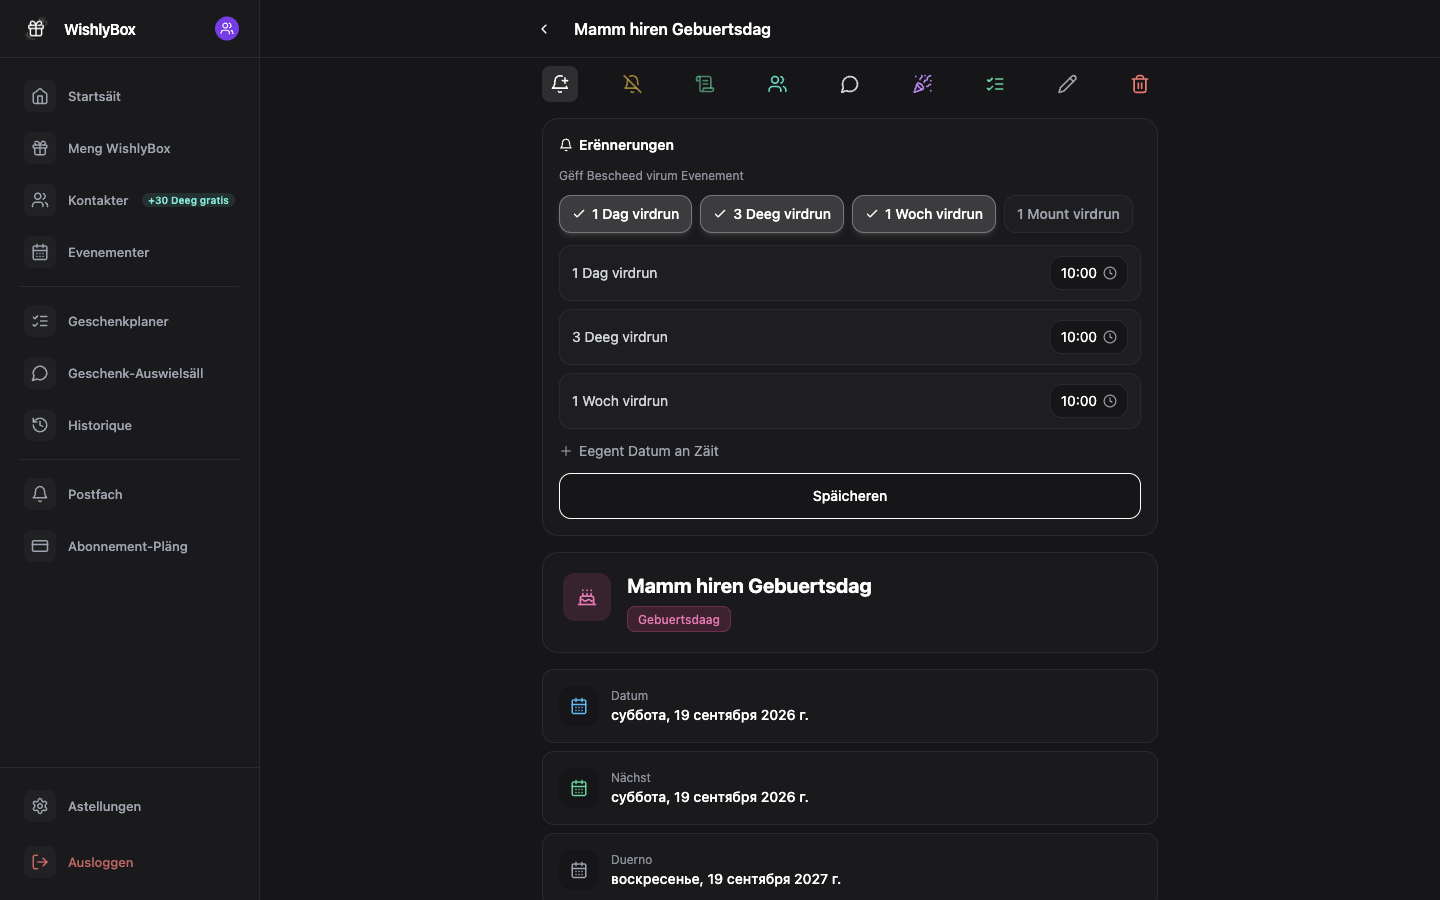Screen dimensions: 1440x900
Task: Open the green checklist icon in toolbar
Action: pyautogui.click(x=995, y=84)
